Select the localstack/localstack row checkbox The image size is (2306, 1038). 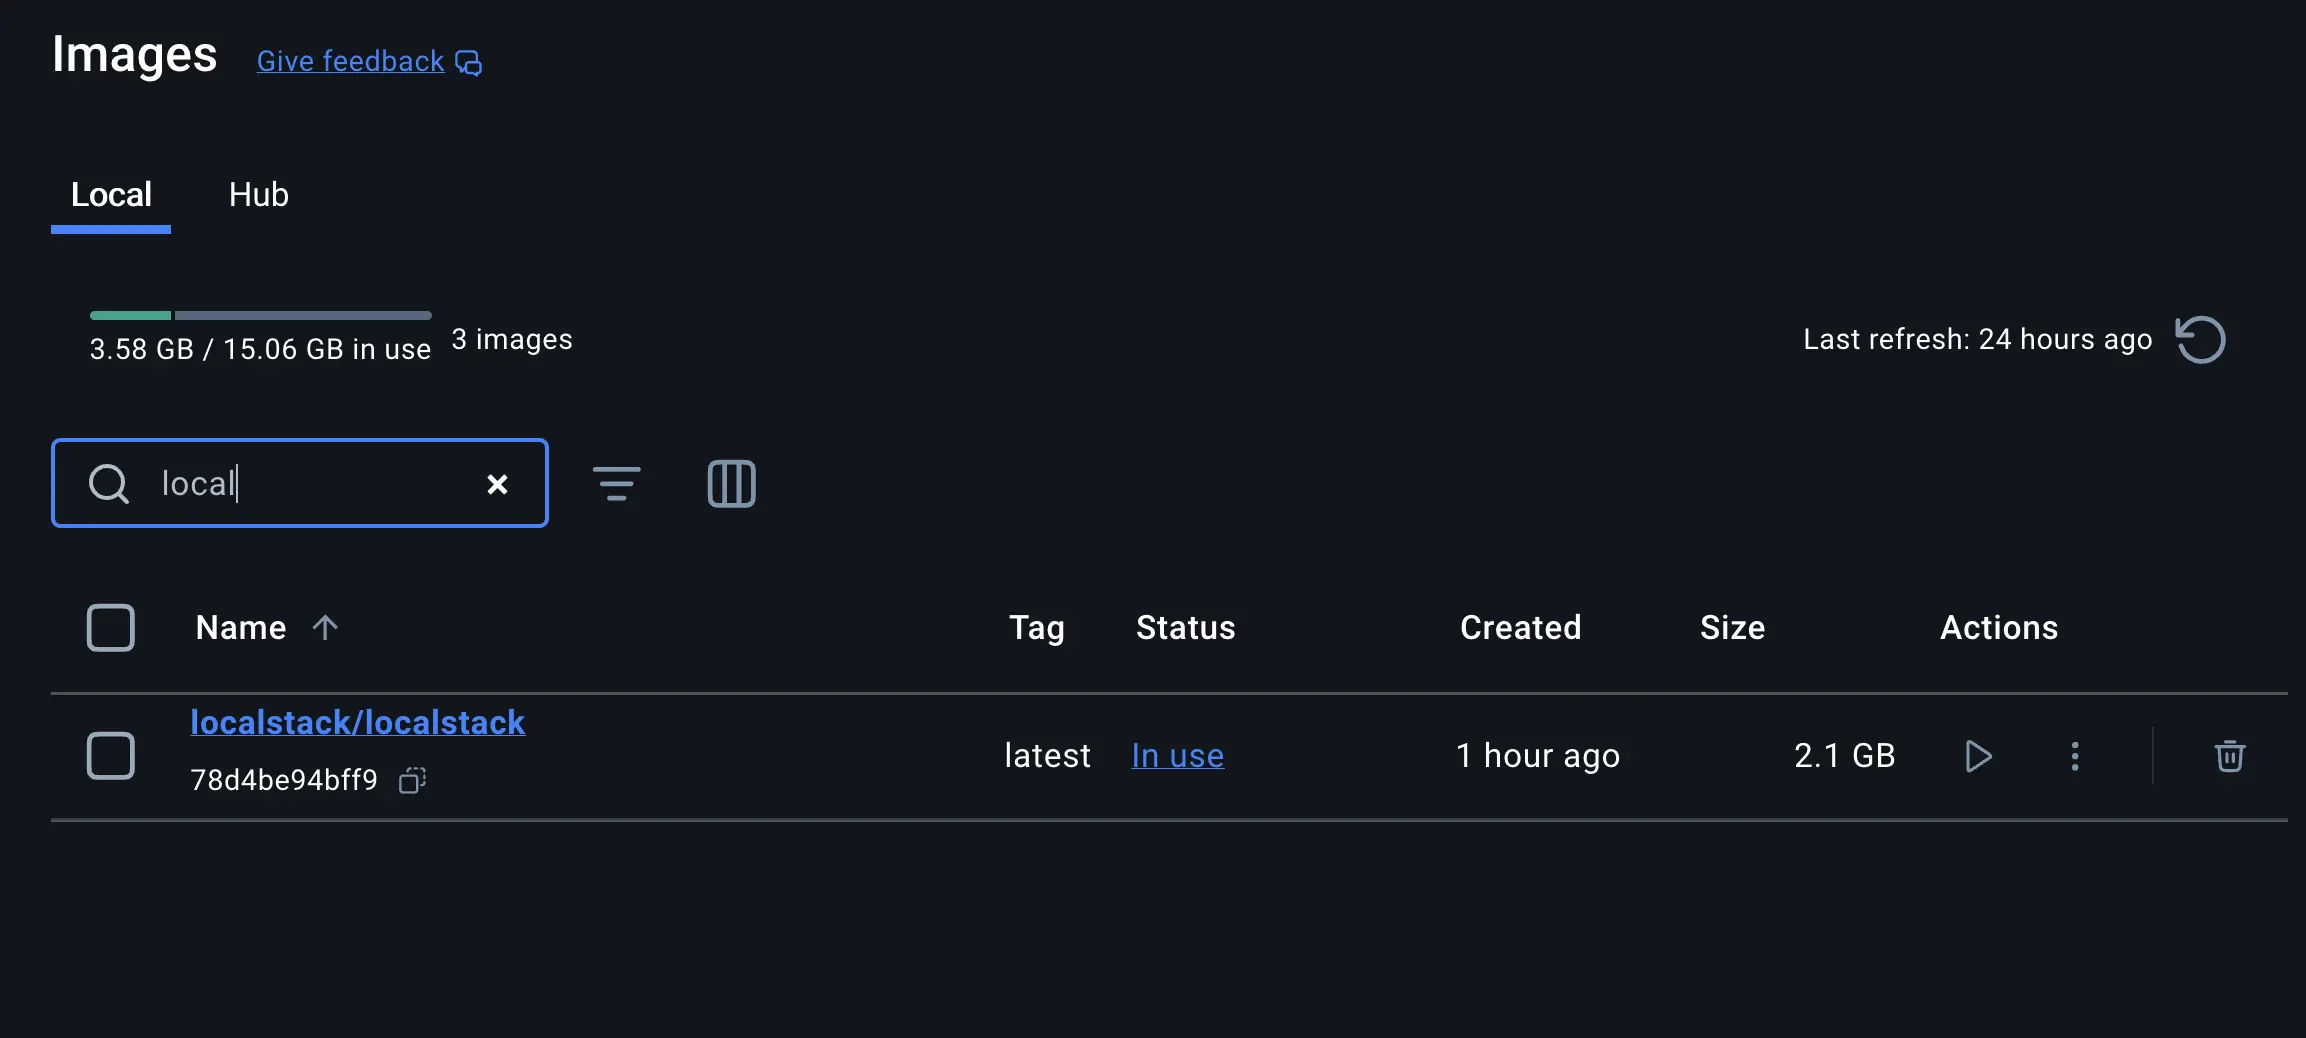(111, 756)
